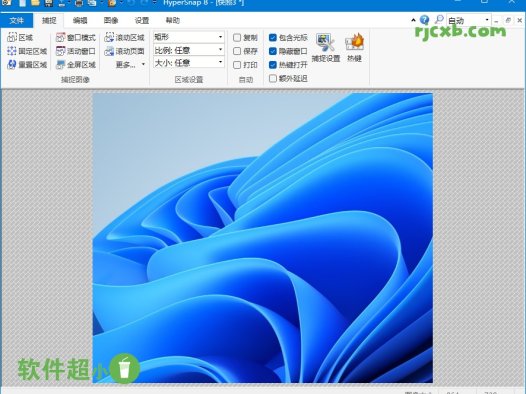Start 窗口模式 window mode capture
This screenshot has width=526, height=394.
76,38
